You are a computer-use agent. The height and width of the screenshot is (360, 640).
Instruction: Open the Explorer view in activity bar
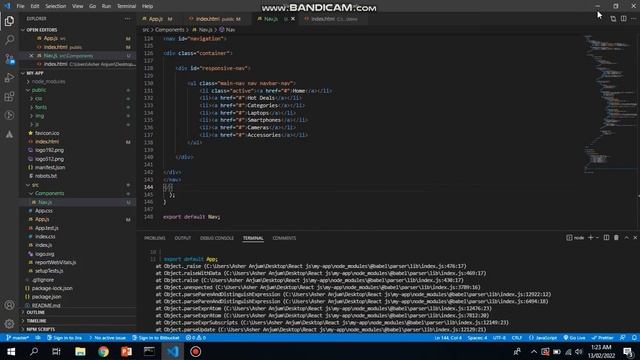pos(9,21)
